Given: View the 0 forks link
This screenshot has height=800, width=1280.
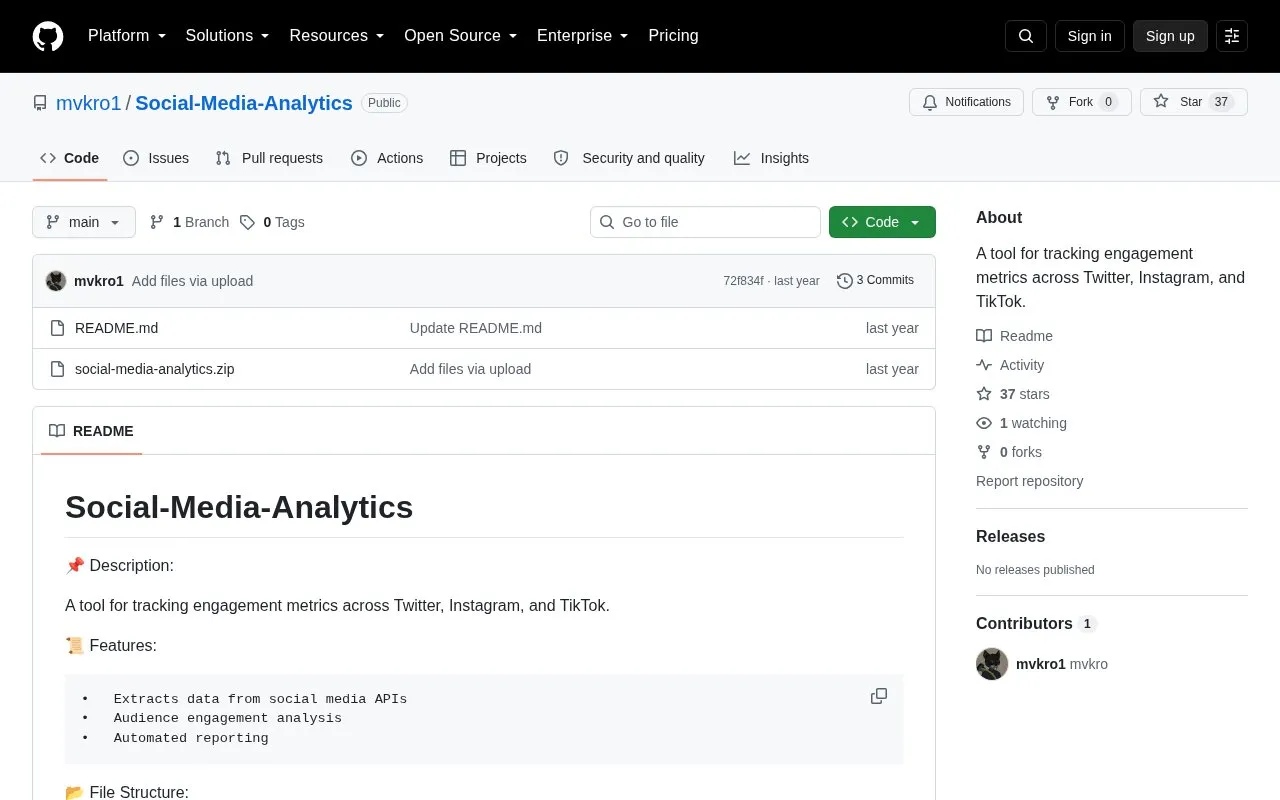Looking at the screenshot, I should [x=1009, y=452].
